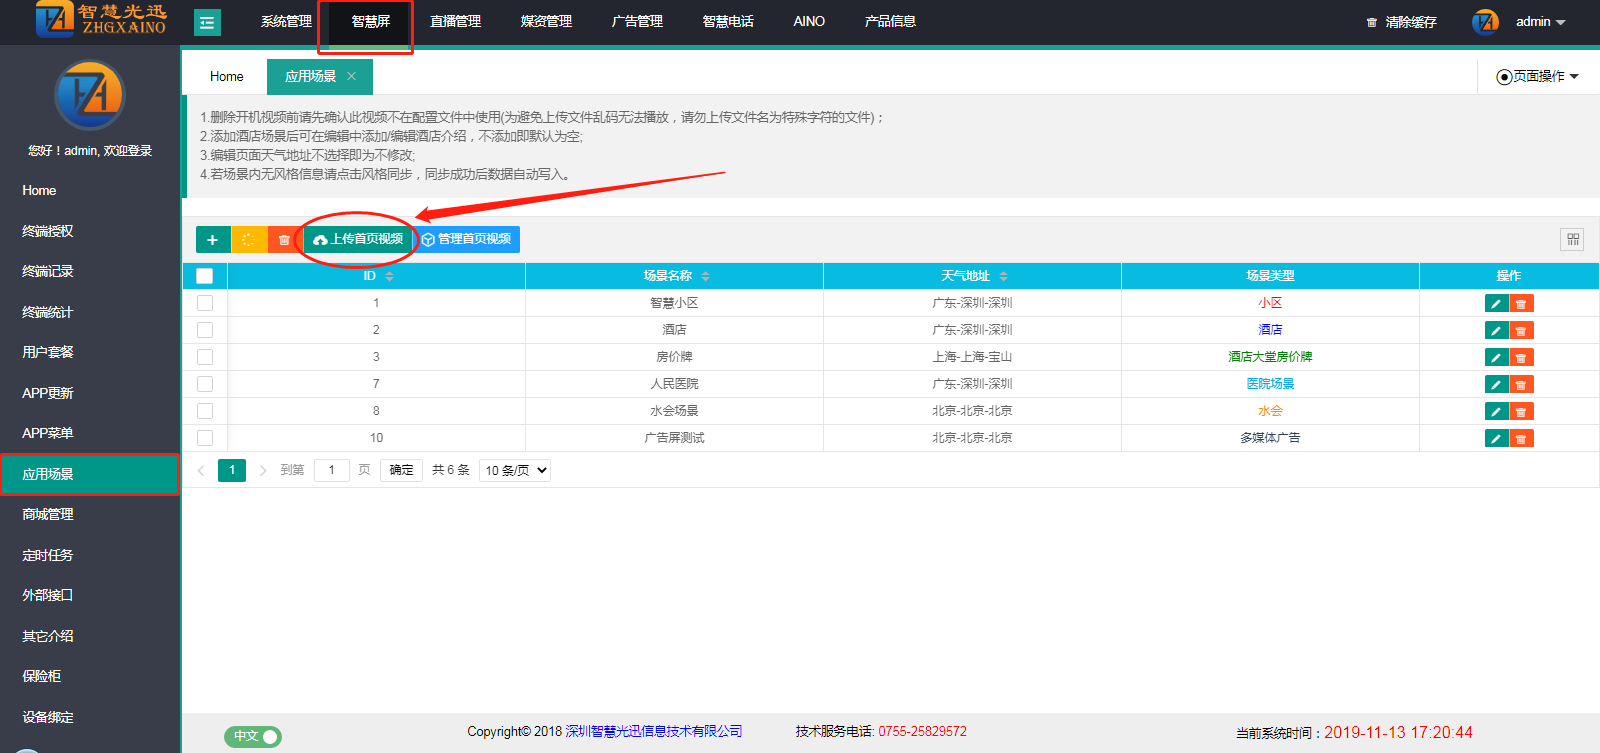Edit the 人民医院 scene row
The image size is (1600, 753).
click(1496, 385)
